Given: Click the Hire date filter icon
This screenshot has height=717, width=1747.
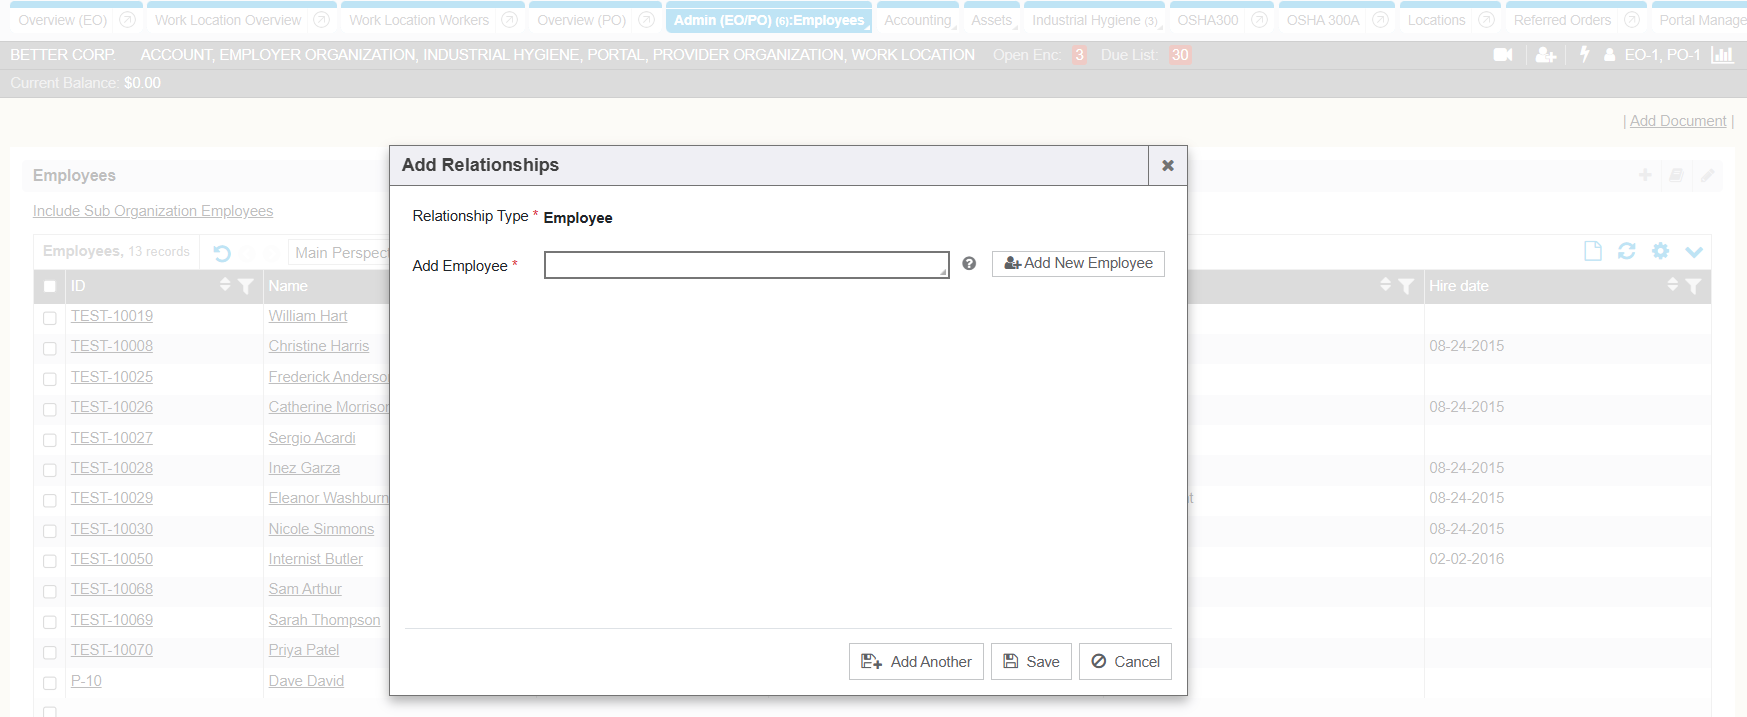Looking at the screenshot, I should 1693,287.
